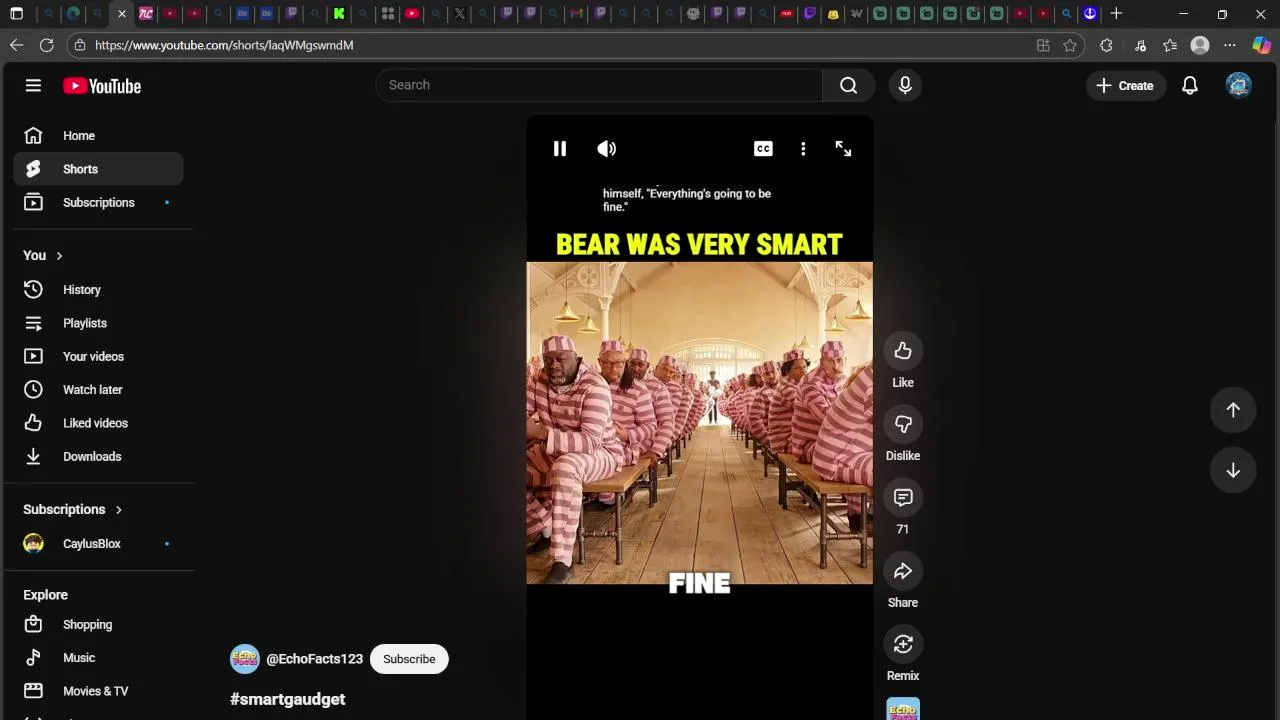Open Downloads in the sidebar
Viewport: 1280px width, 720px height.
click(98, 456)
